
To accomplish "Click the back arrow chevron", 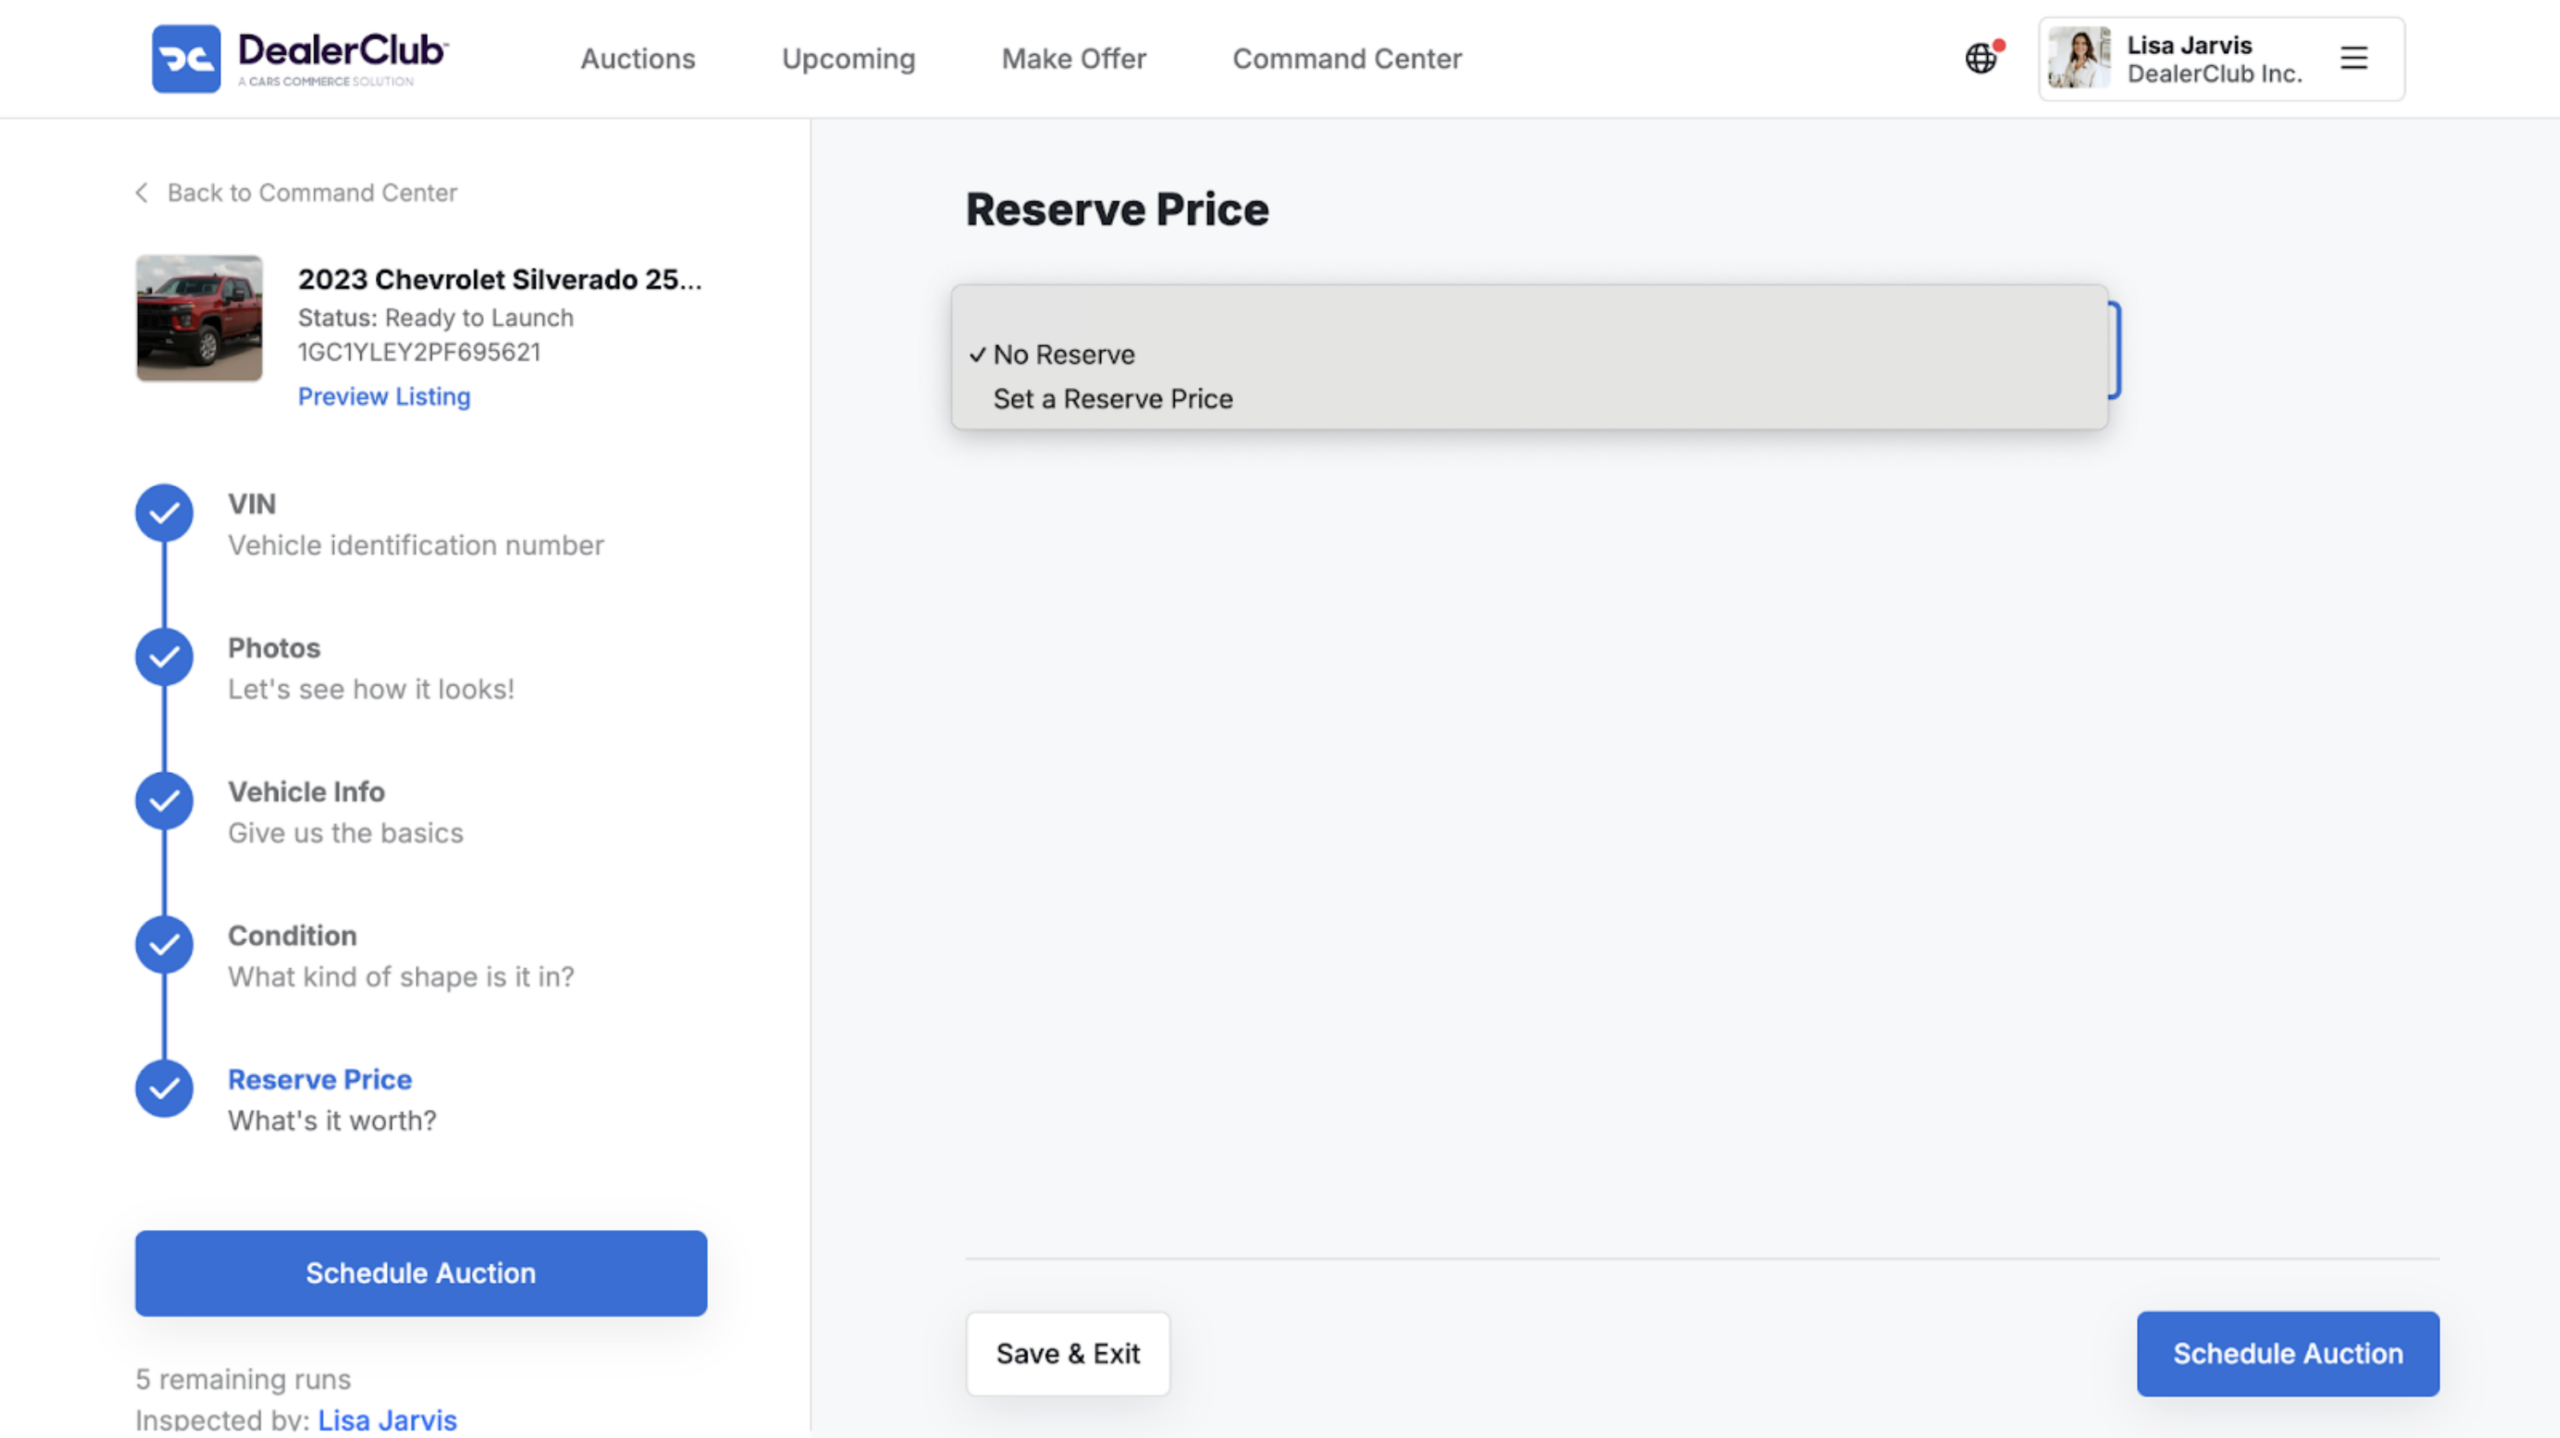I will coord(142,192).
